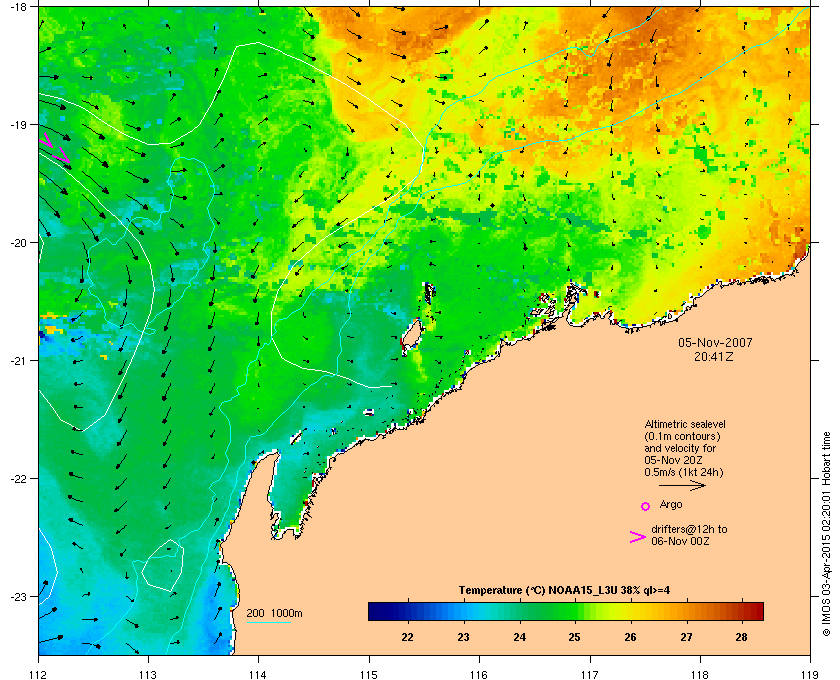Click the colorbar tick label 28
The image size is (840, 680).
click(741, 637)
